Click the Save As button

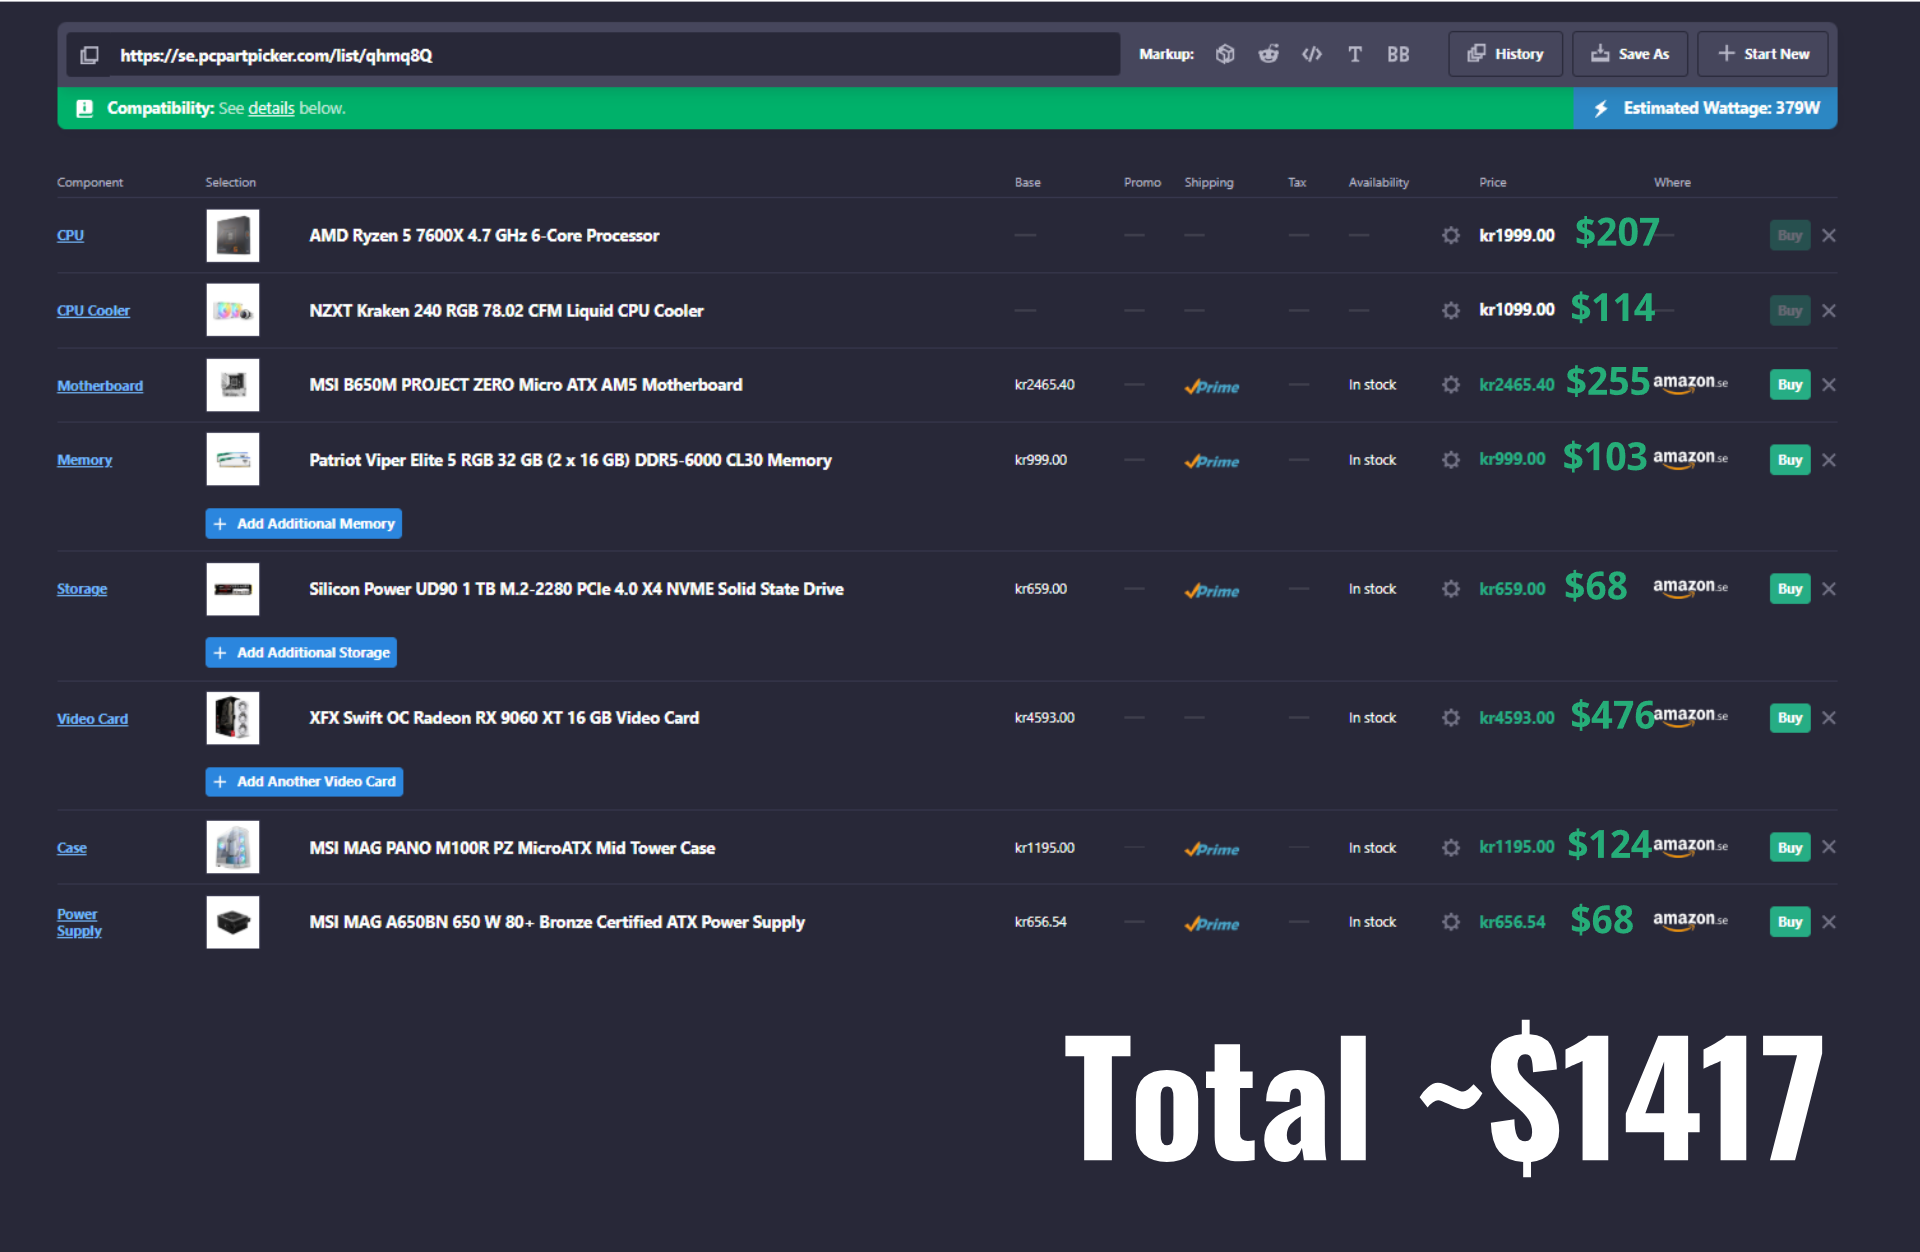(1630, 54)
